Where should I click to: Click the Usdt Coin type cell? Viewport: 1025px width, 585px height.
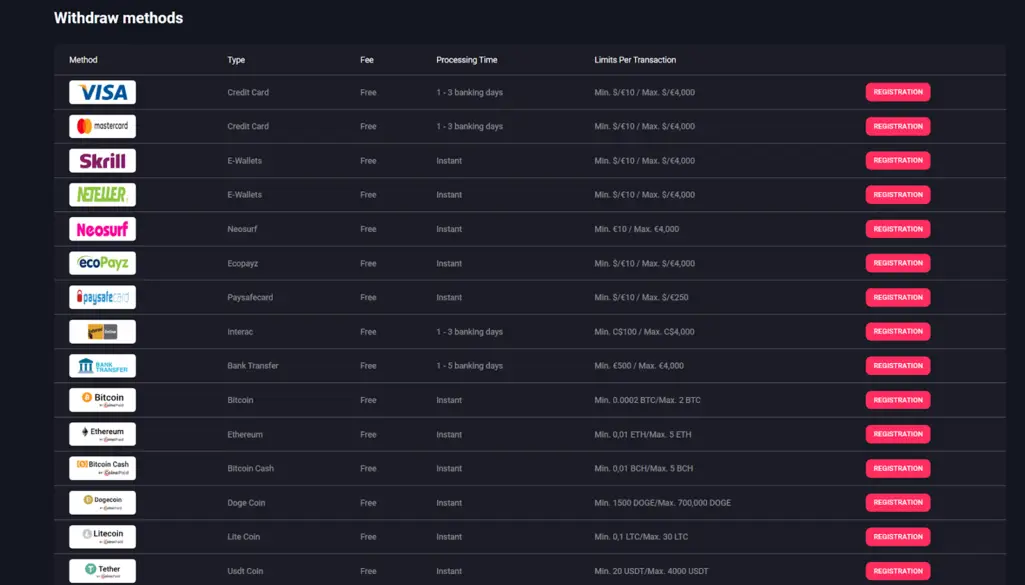click(x=245, y=571)
